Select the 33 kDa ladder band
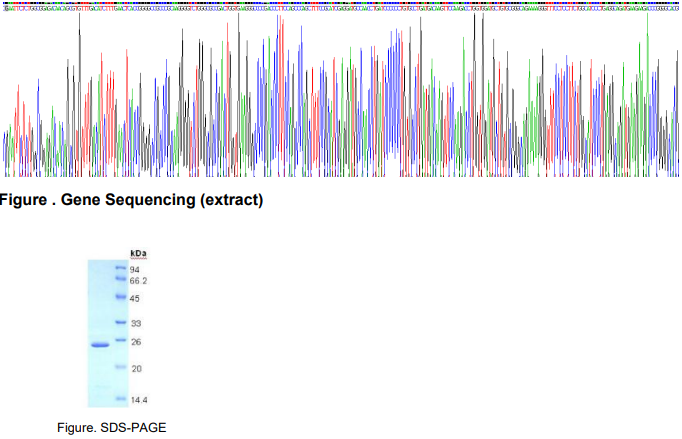Image resolution: width=682 pixels, height=439 pixels. click(119, 323)
